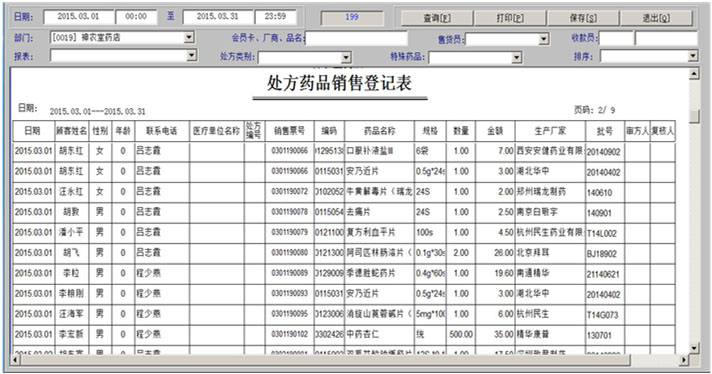
Task: Open the 售货员 salesperson dropdown
Action: tap(544, 39)
